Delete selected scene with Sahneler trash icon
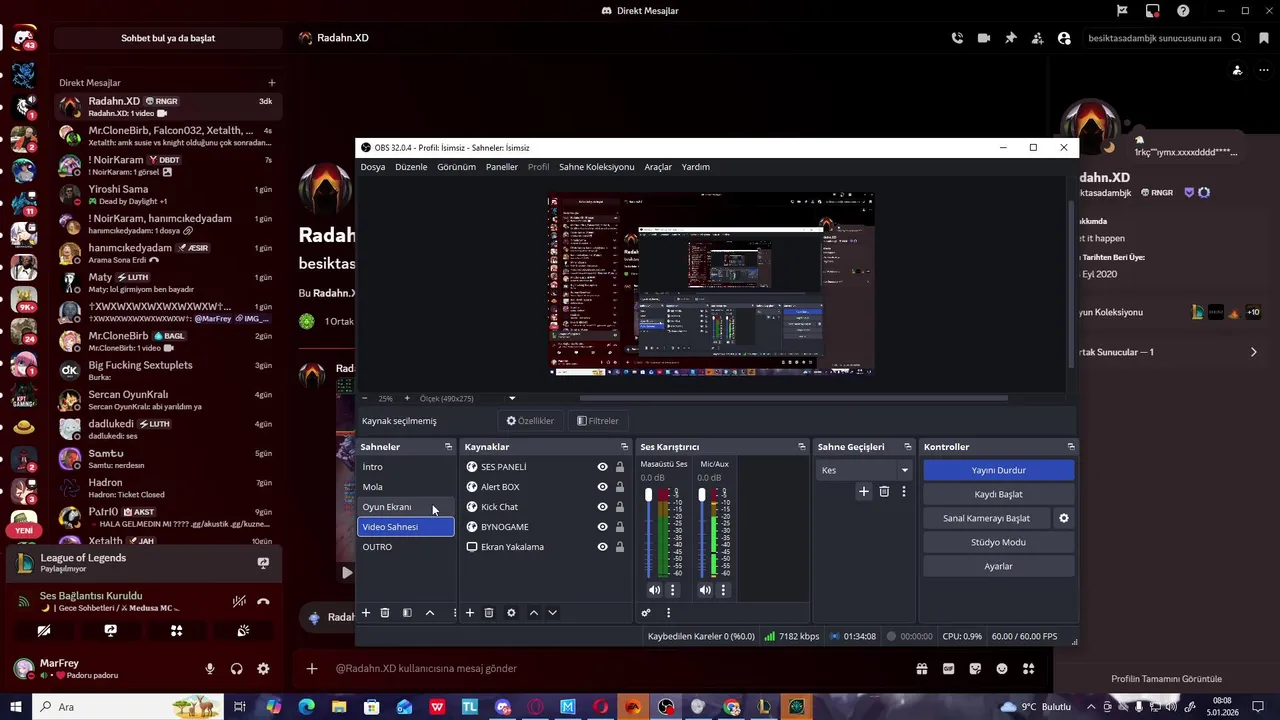Image resolution: width=1280 pixels, height=720 pixels. click(x=385, y=613)
